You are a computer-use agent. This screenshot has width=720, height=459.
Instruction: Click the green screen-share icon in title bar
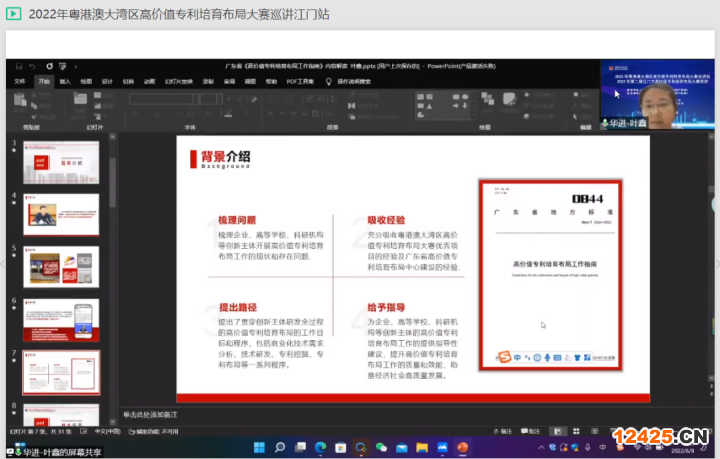click(x=15, y=15)
